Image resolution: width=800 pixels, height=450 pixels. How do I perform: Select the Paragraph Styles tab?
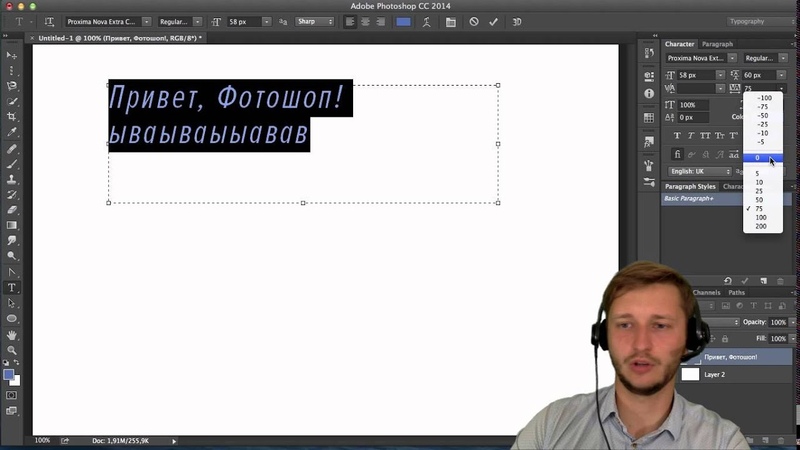(690, 186)
